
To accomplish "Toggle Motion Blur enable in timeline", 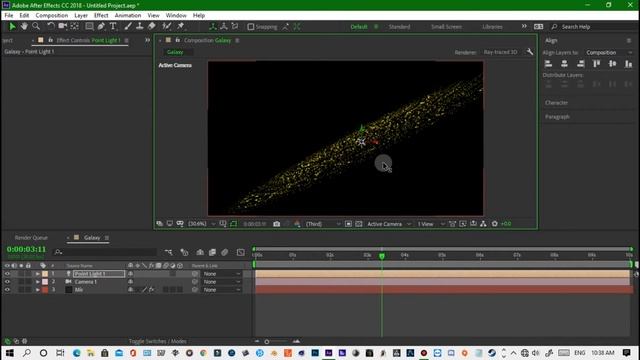I will (x=224, y=252).
